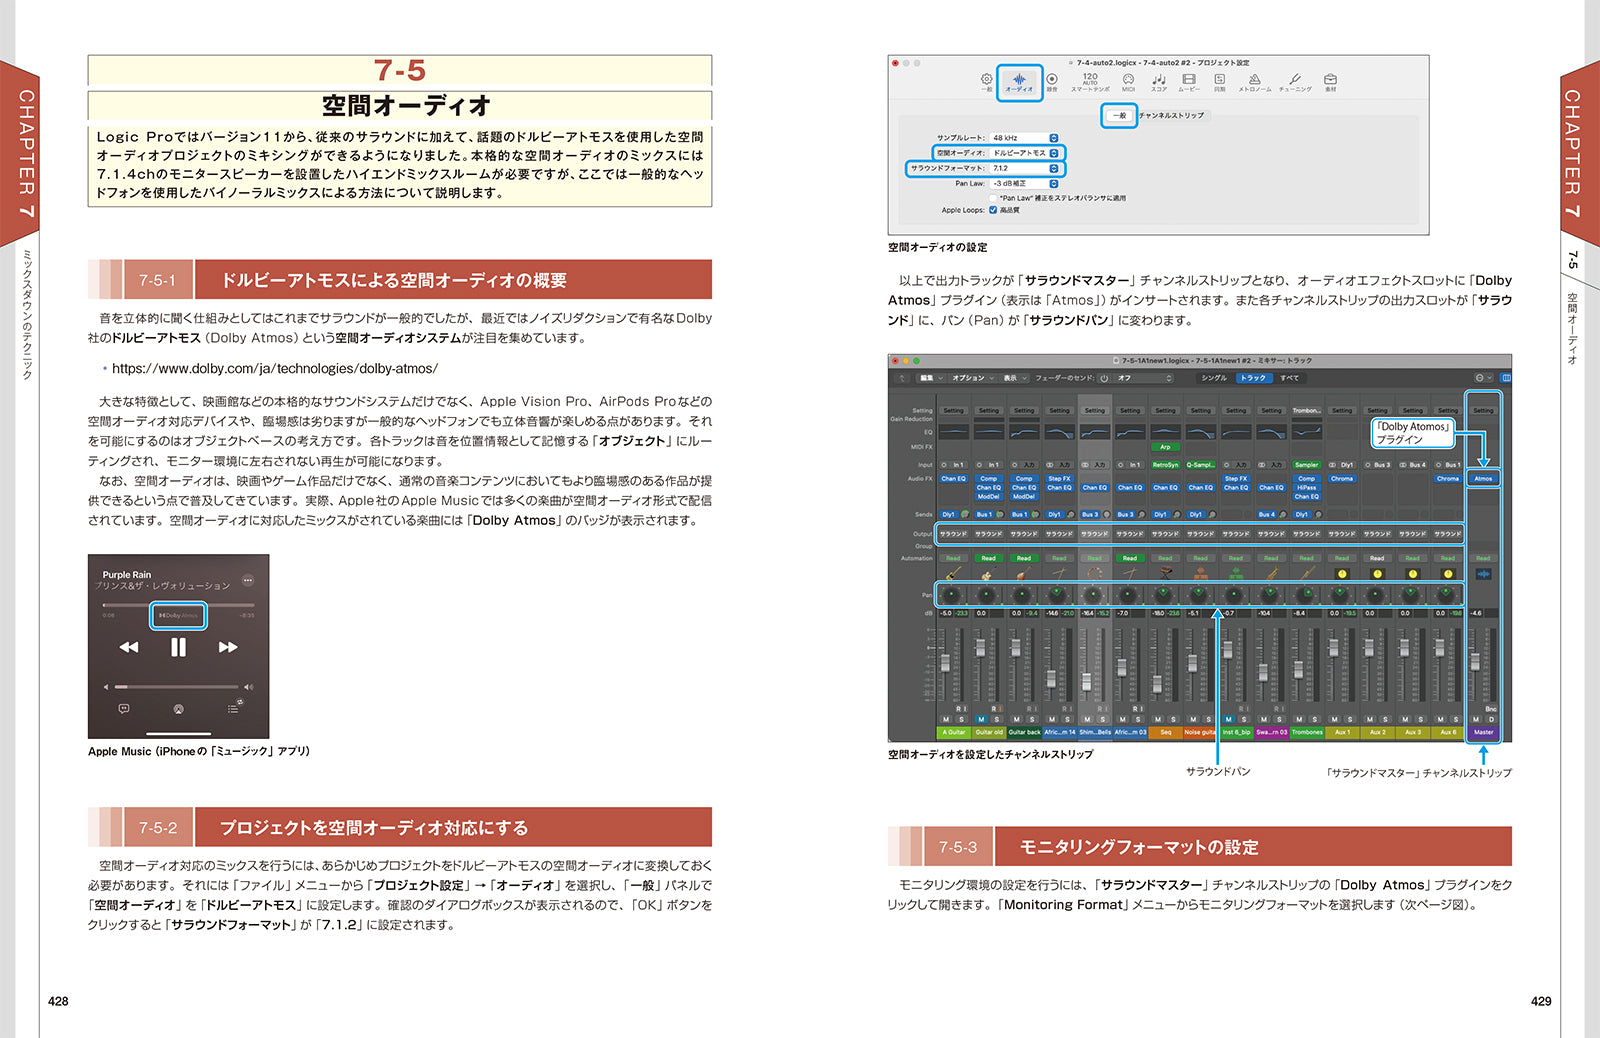The width and height of the screenshot is (1600, 1038).
Task: Open the ムービー settings icon
Action: coord(1189,81)
